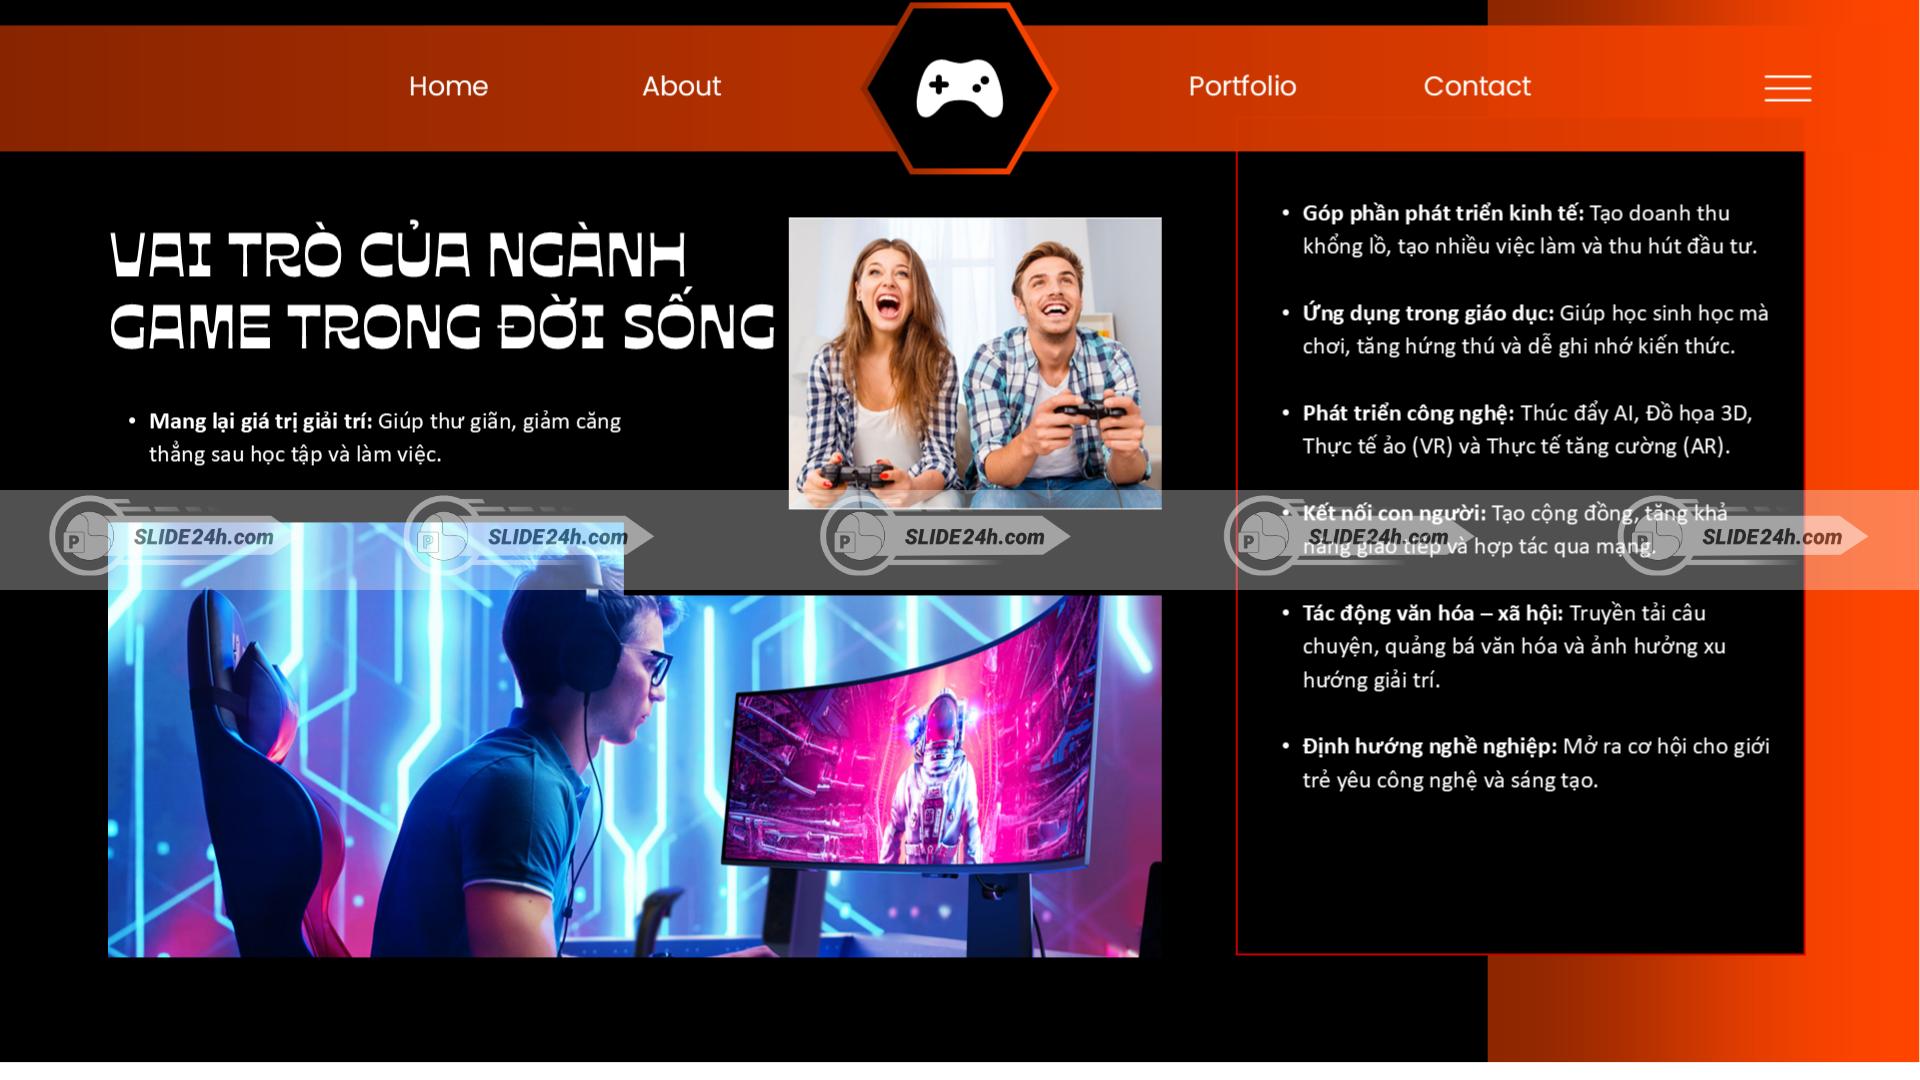Click the Home navigation link

coord(448,86)
